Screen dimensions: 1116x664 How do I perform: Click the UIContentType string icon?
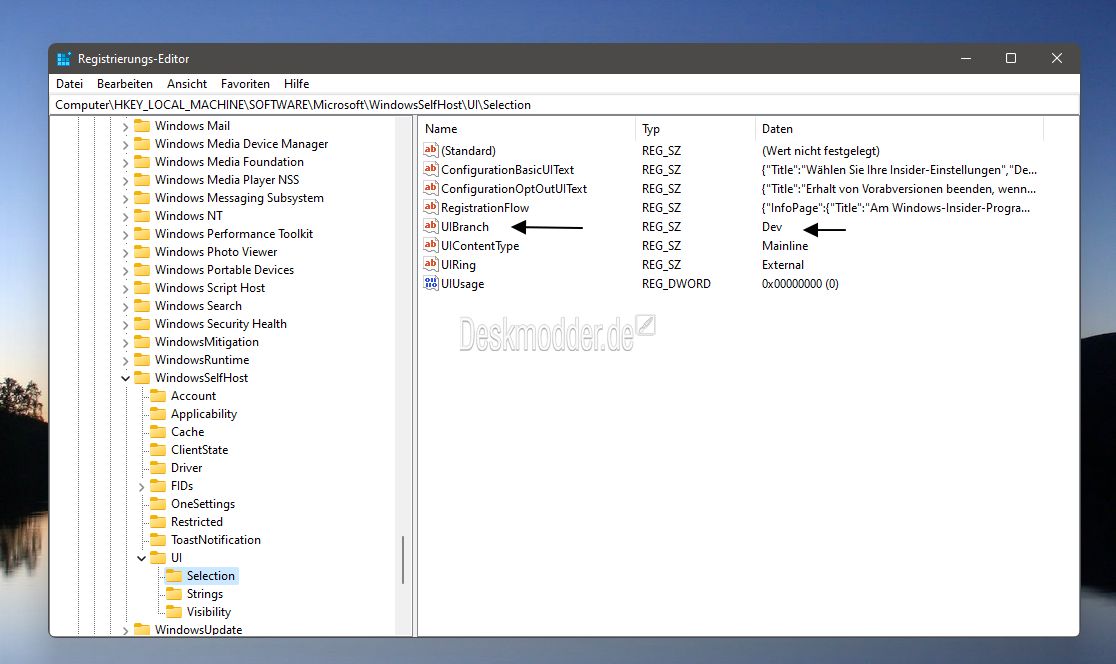point(431,246)
